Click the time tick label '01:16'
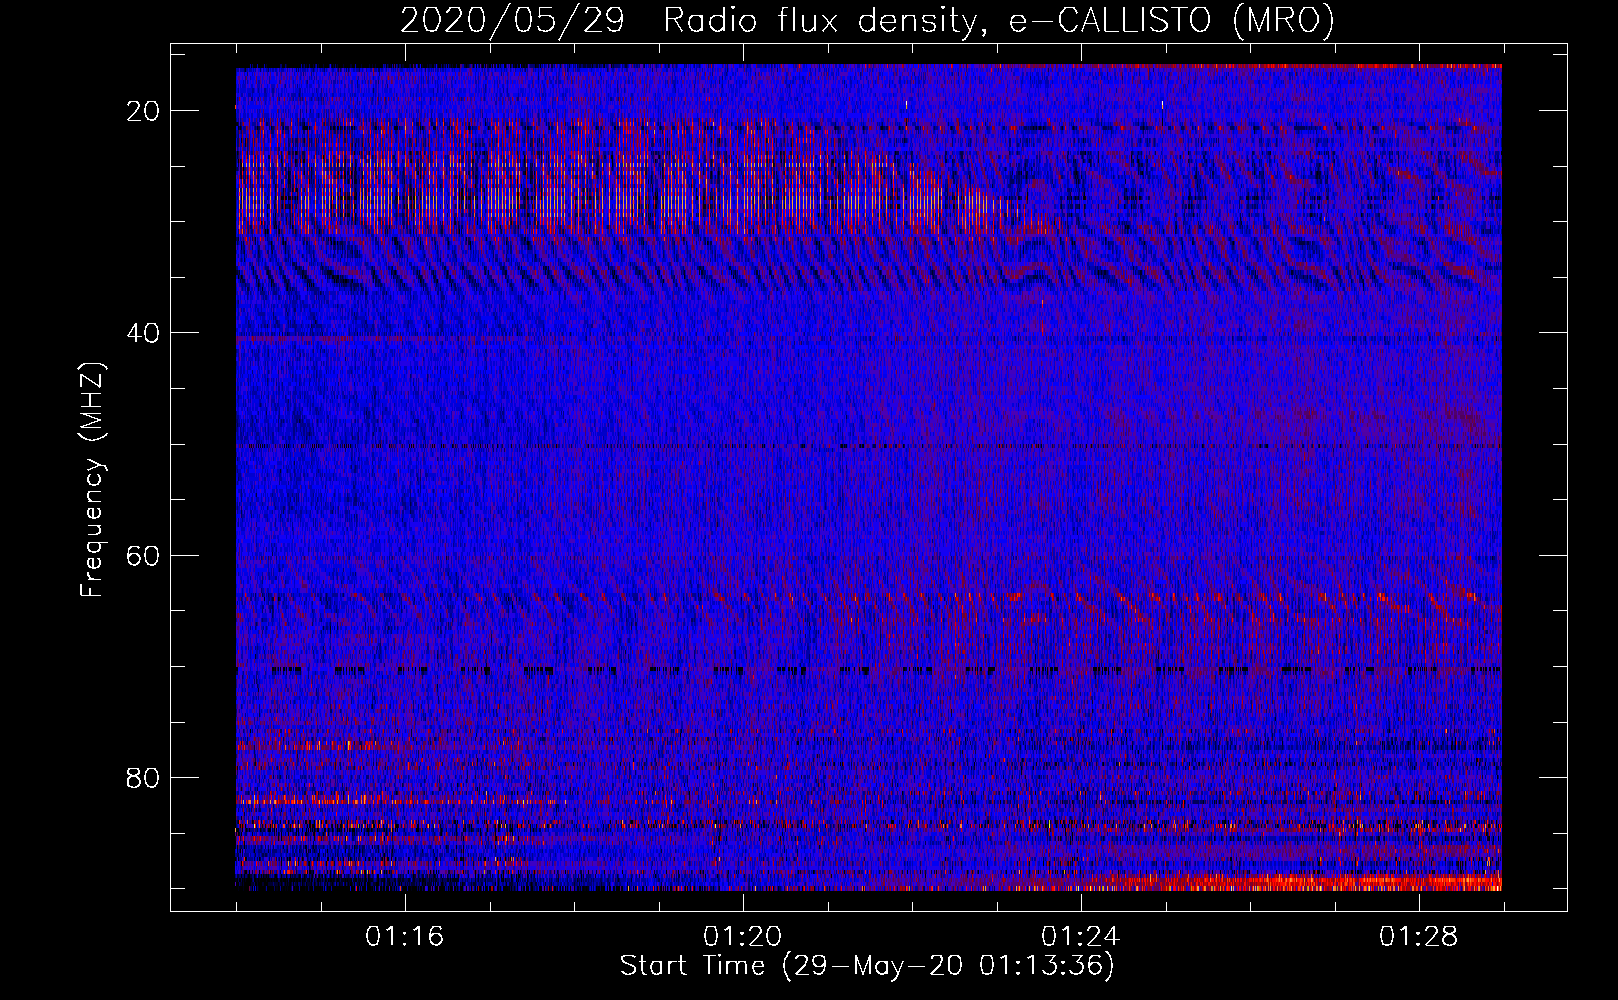The image size is (1618, 1000). coord(404,937)
